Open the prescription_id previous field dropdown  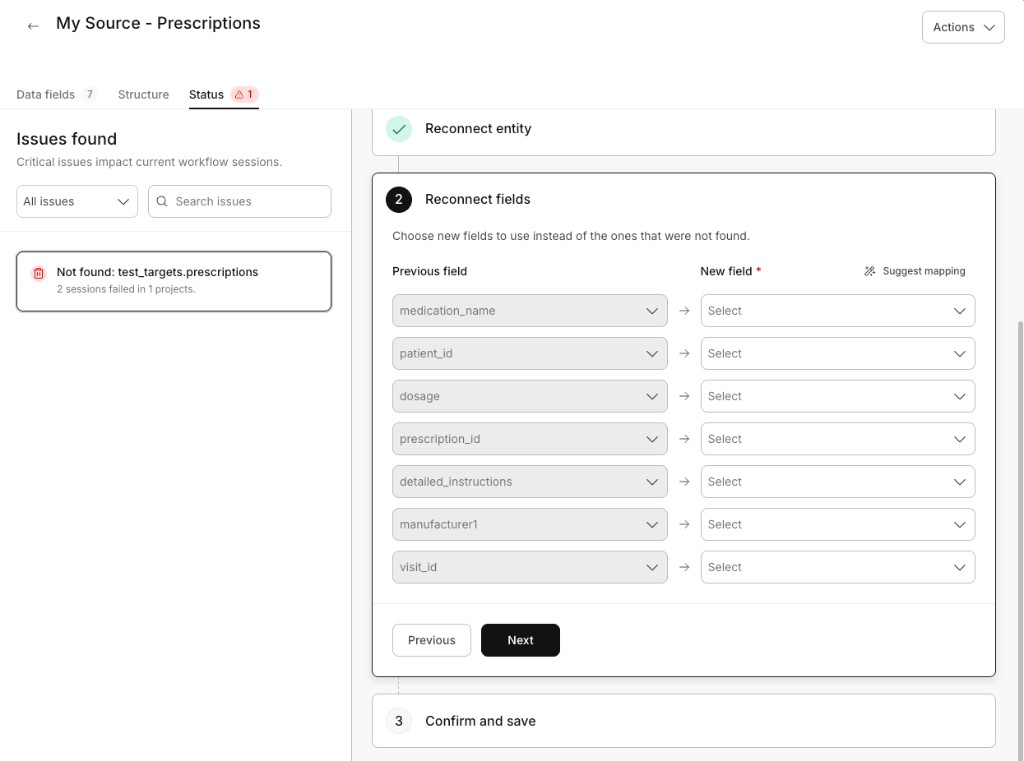[x=530, y=439]
